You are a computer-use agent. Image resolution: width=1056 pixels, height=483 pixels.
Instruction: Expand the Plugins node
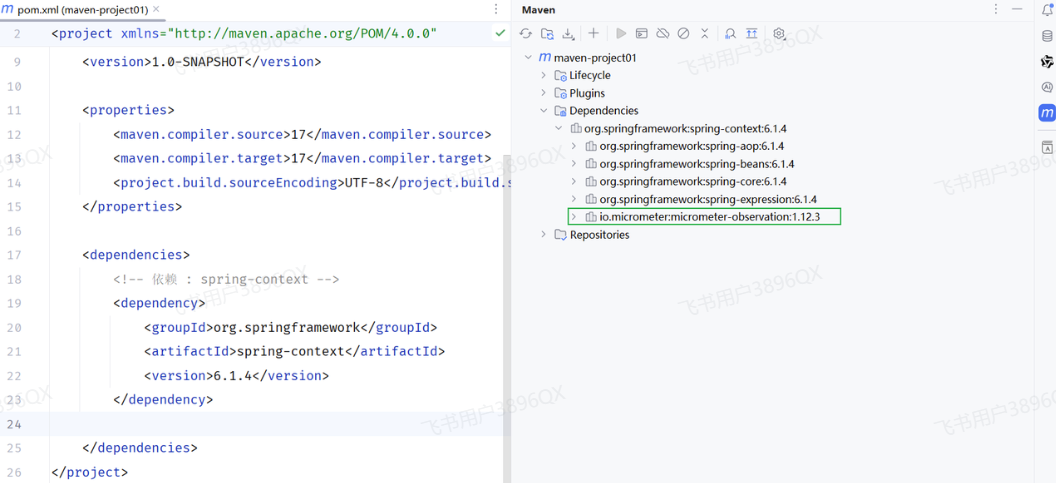point(543,93)
